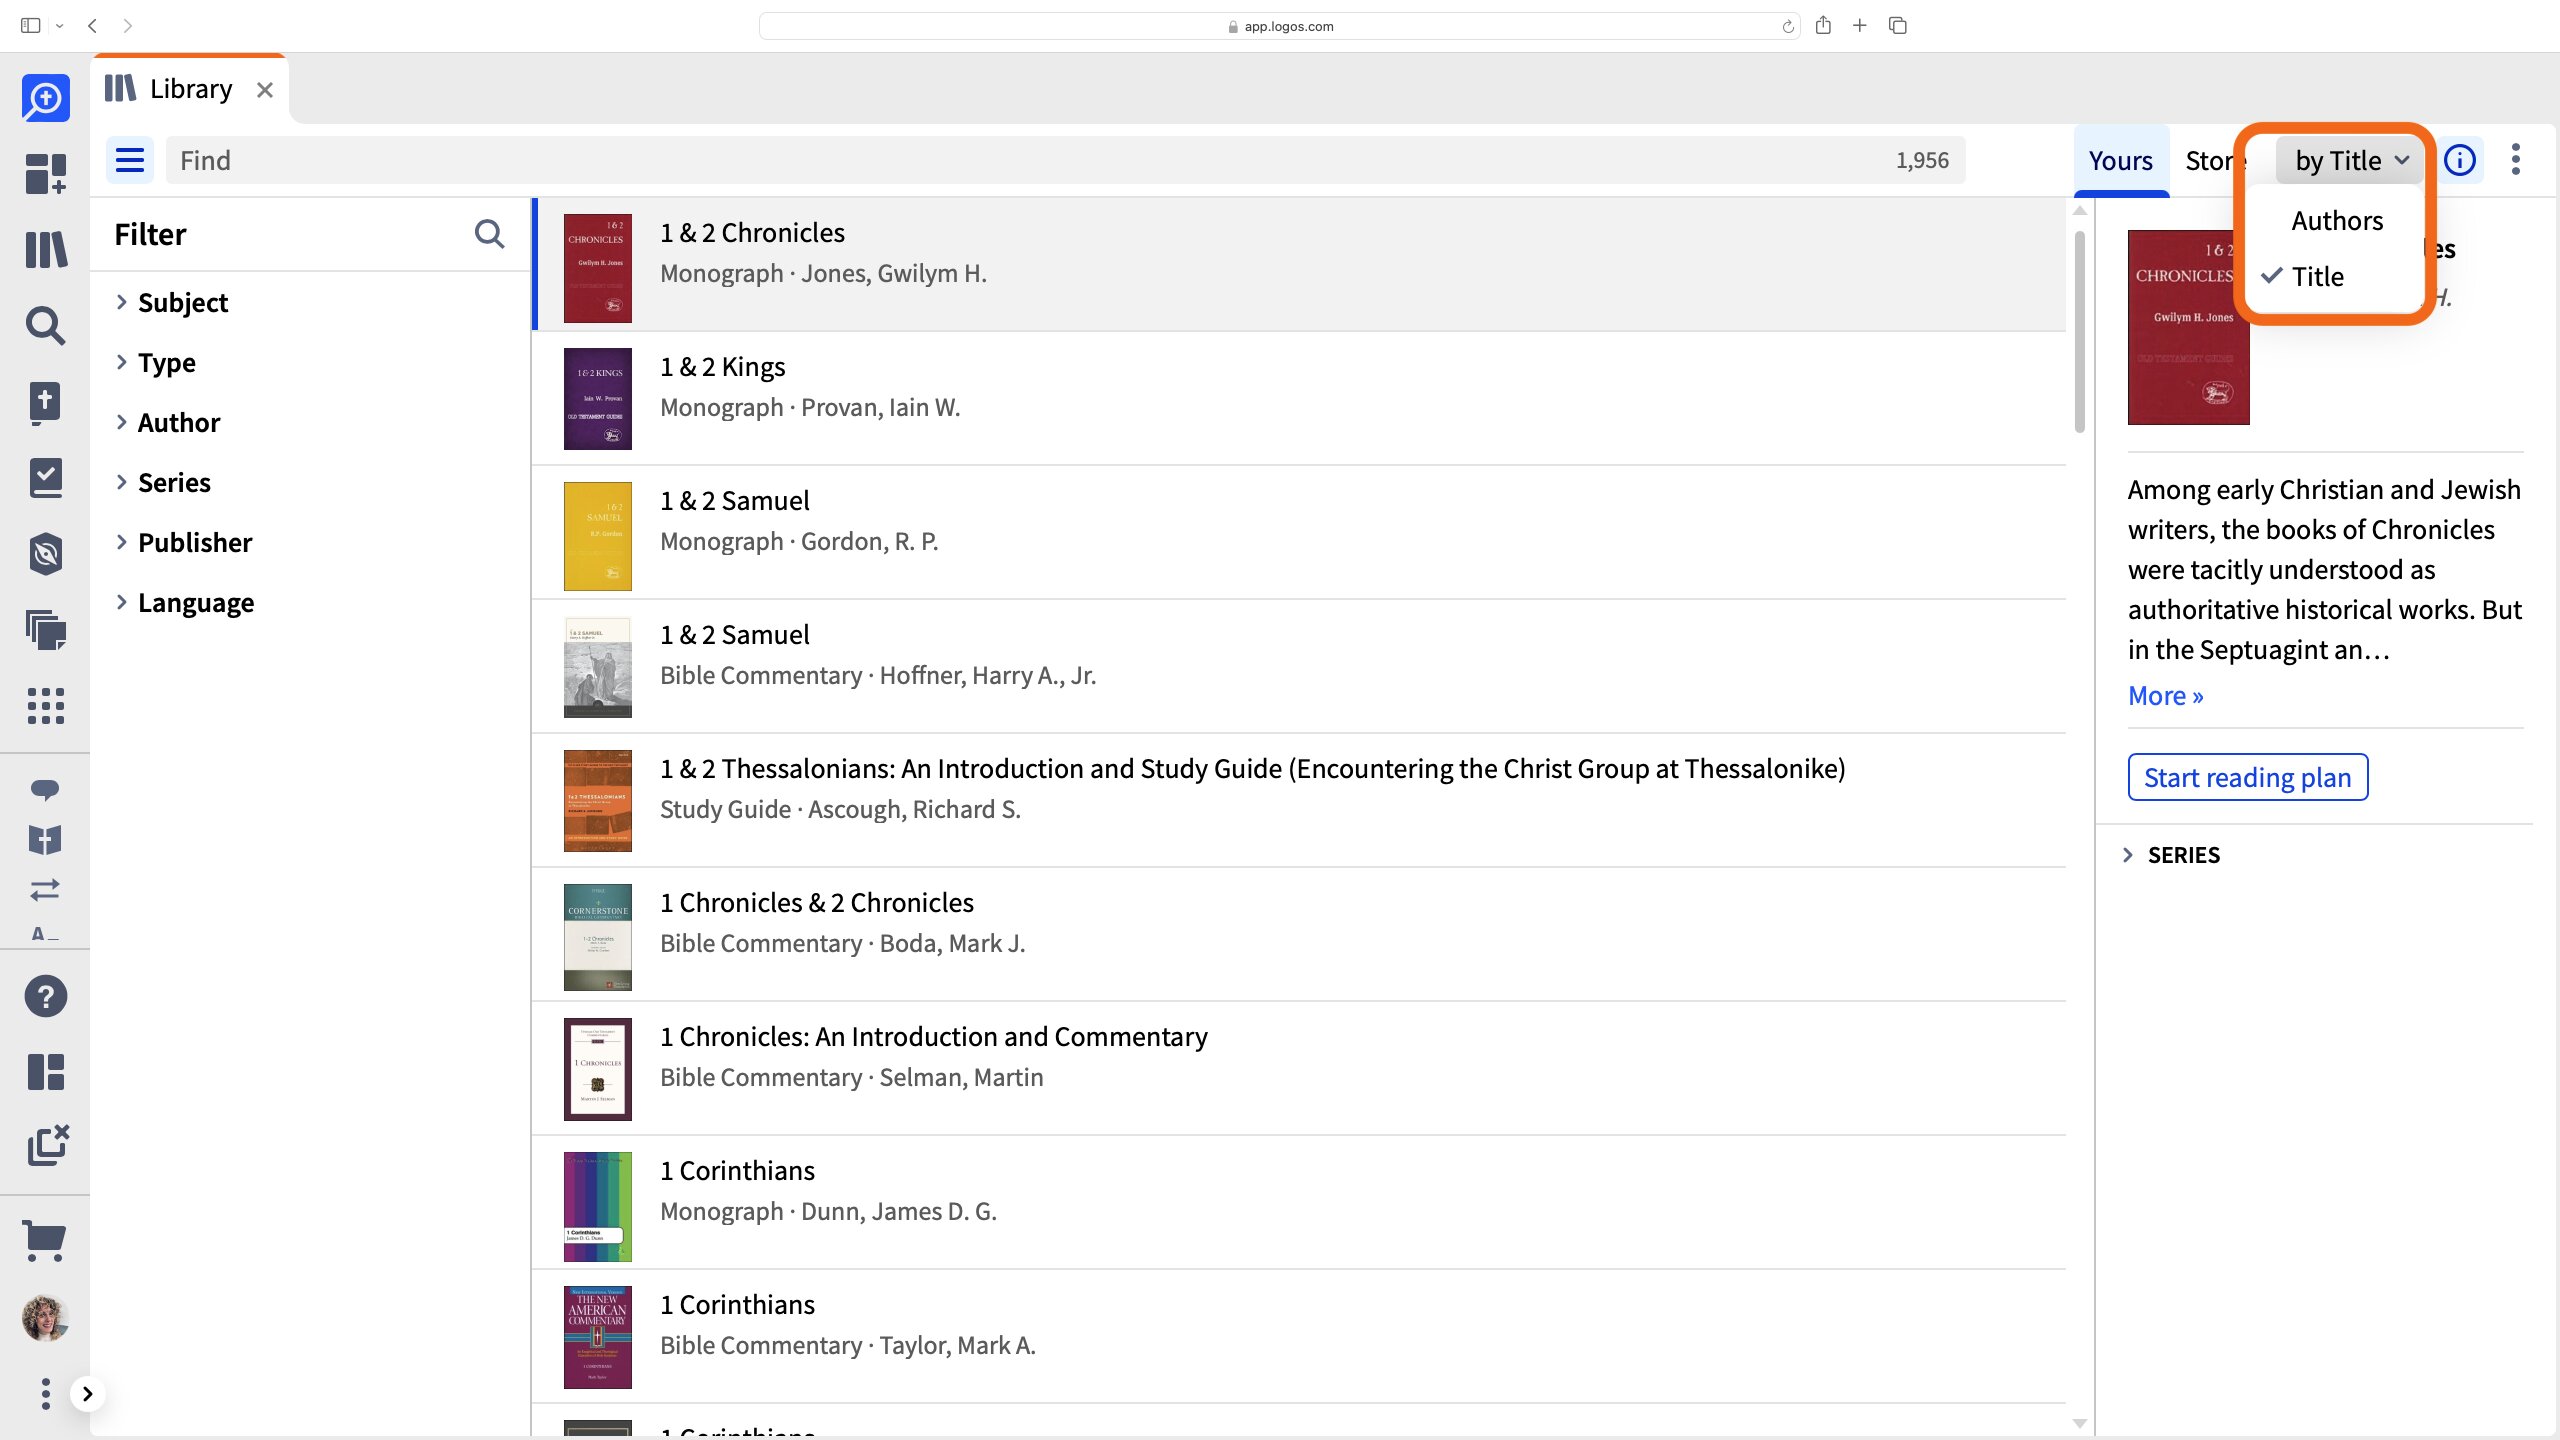Open a new browser tab with plus
2560x1440 pixels.
pyautogui.click(x=1860, y=26)
